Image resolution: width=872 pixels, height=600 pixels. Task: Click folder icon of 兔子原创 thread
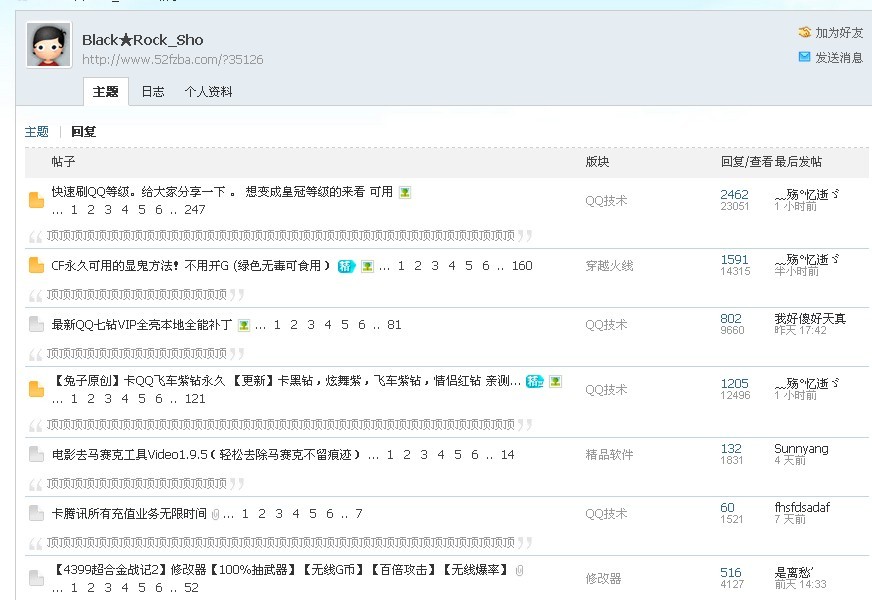[37, 389]
